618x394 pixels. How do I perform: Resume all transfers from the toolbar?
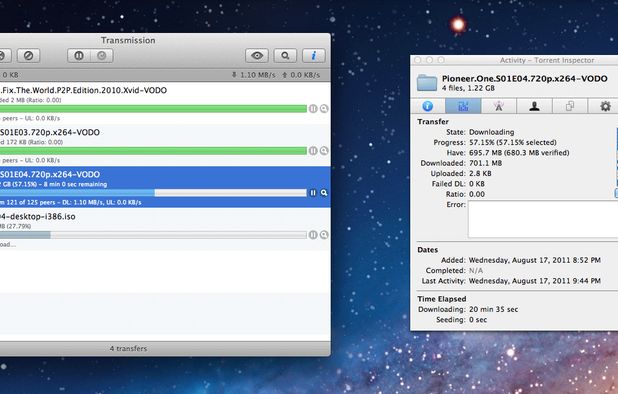(x=102, y=56)
